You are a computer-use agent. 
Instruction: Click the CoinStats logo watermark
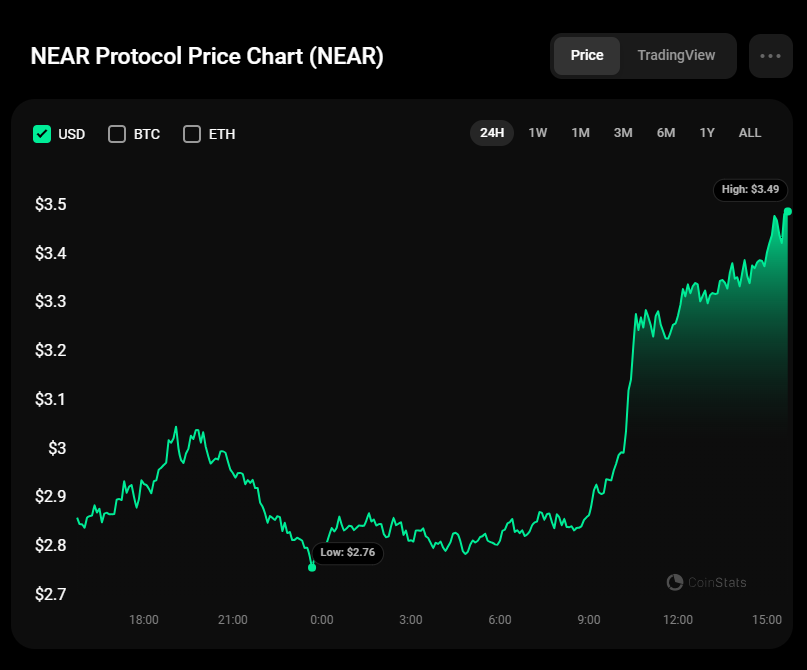click(x=706, y=582)
